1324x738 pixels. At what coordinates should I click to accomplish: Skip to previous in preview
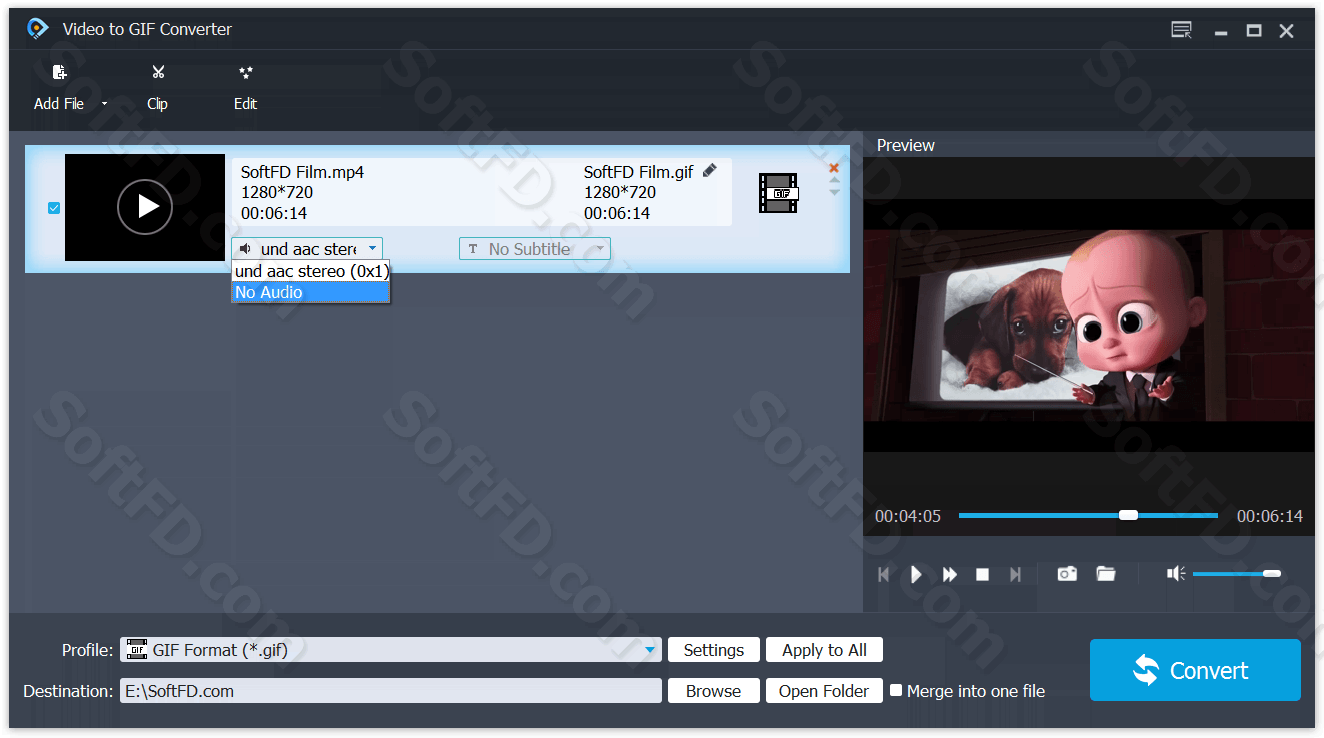(x=883, y=574)
